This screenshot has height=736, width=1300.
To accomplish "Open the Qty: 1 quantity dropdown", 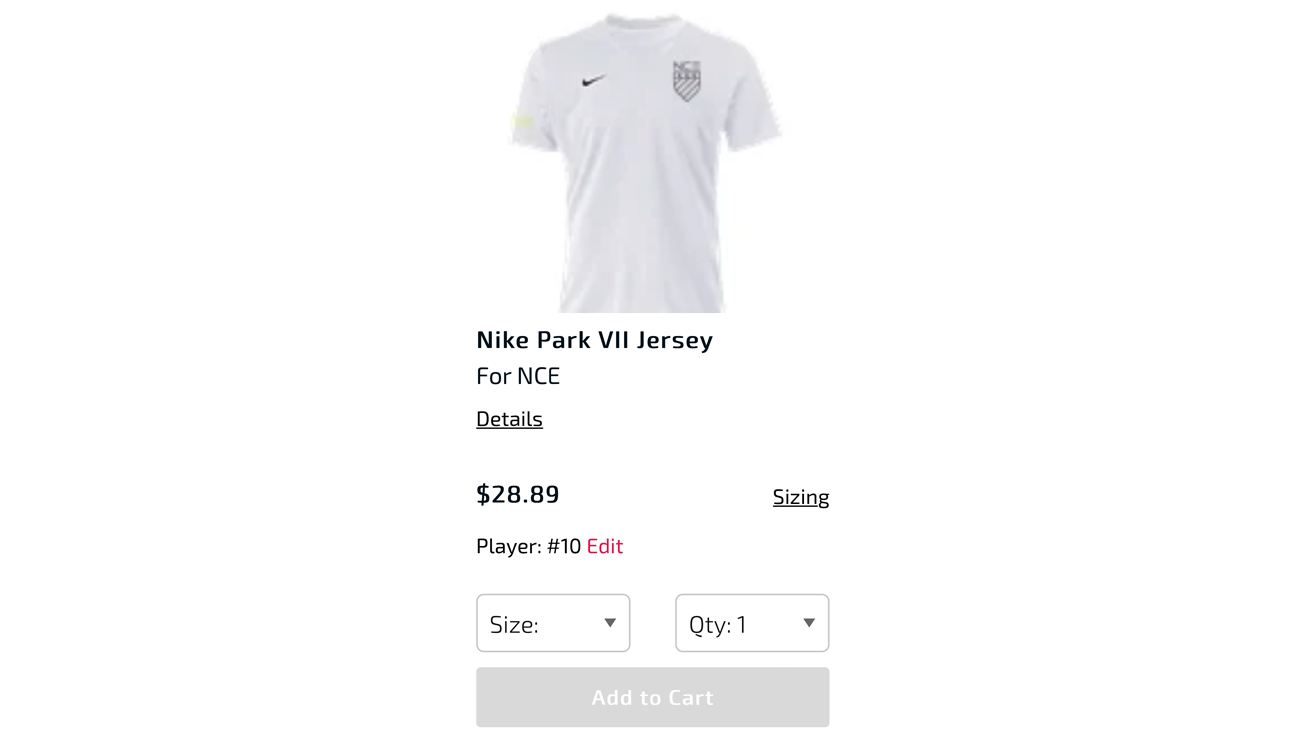I will [752, 623].
